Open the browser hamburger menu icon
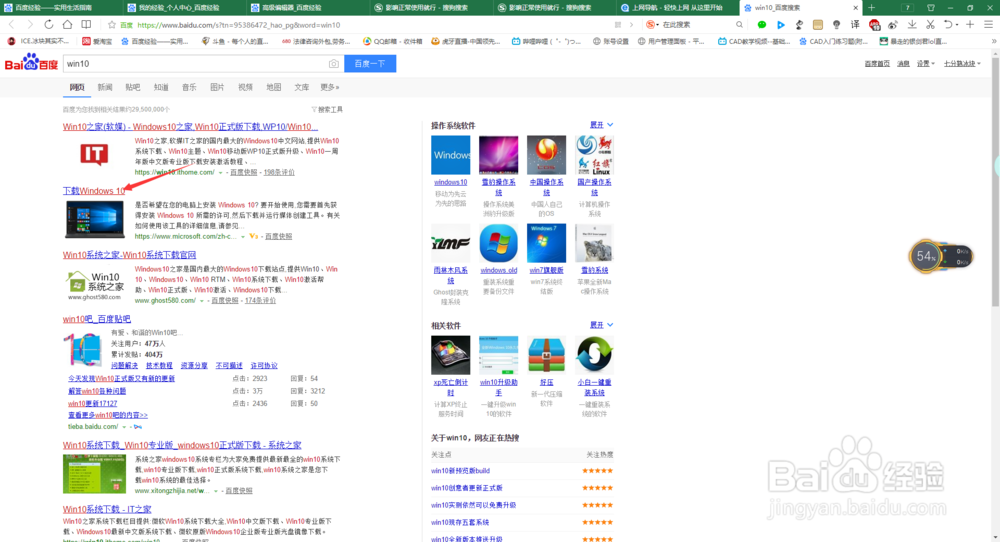1000x542 pixels. [989, 25]
